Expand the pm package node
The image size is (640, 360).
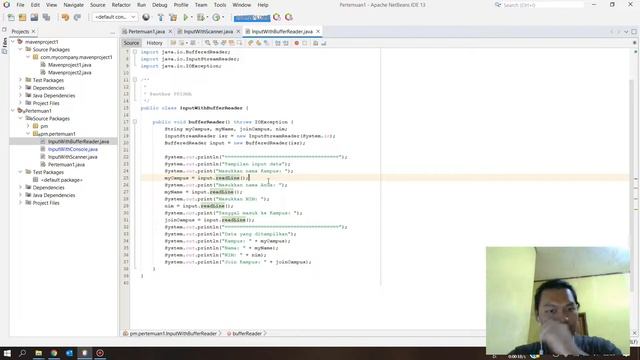click(x=28, y=126)
